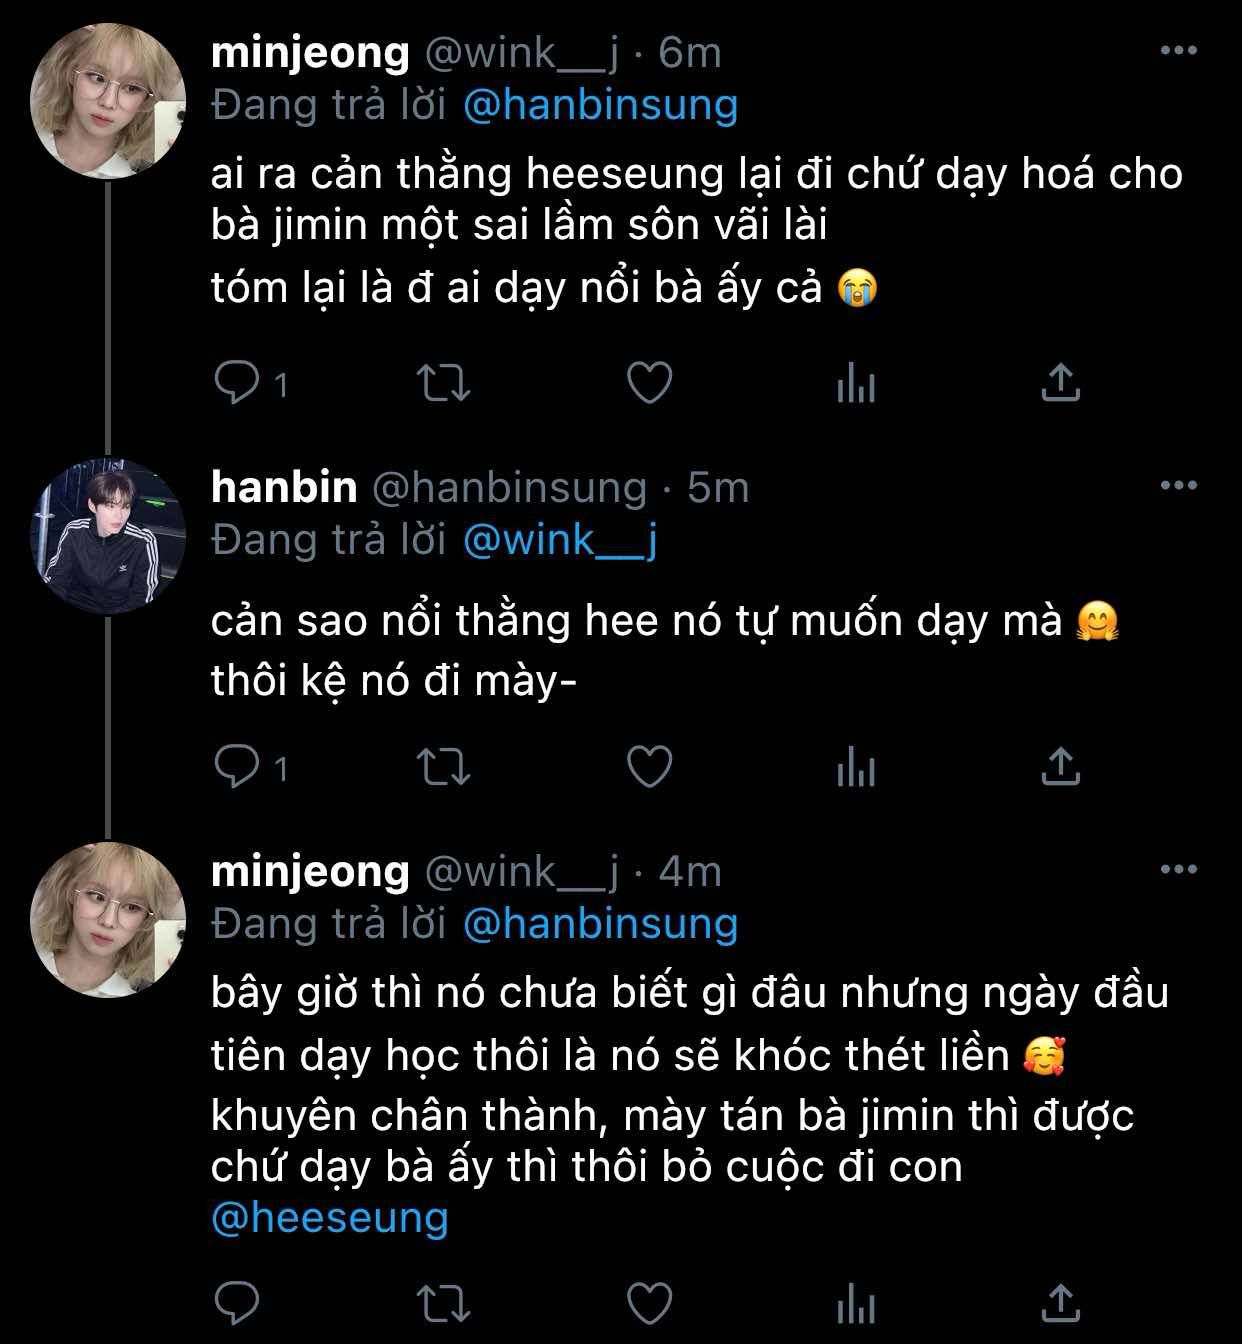
Task: Reply to minjeong's first tweet
Action: tap(238, 382)
